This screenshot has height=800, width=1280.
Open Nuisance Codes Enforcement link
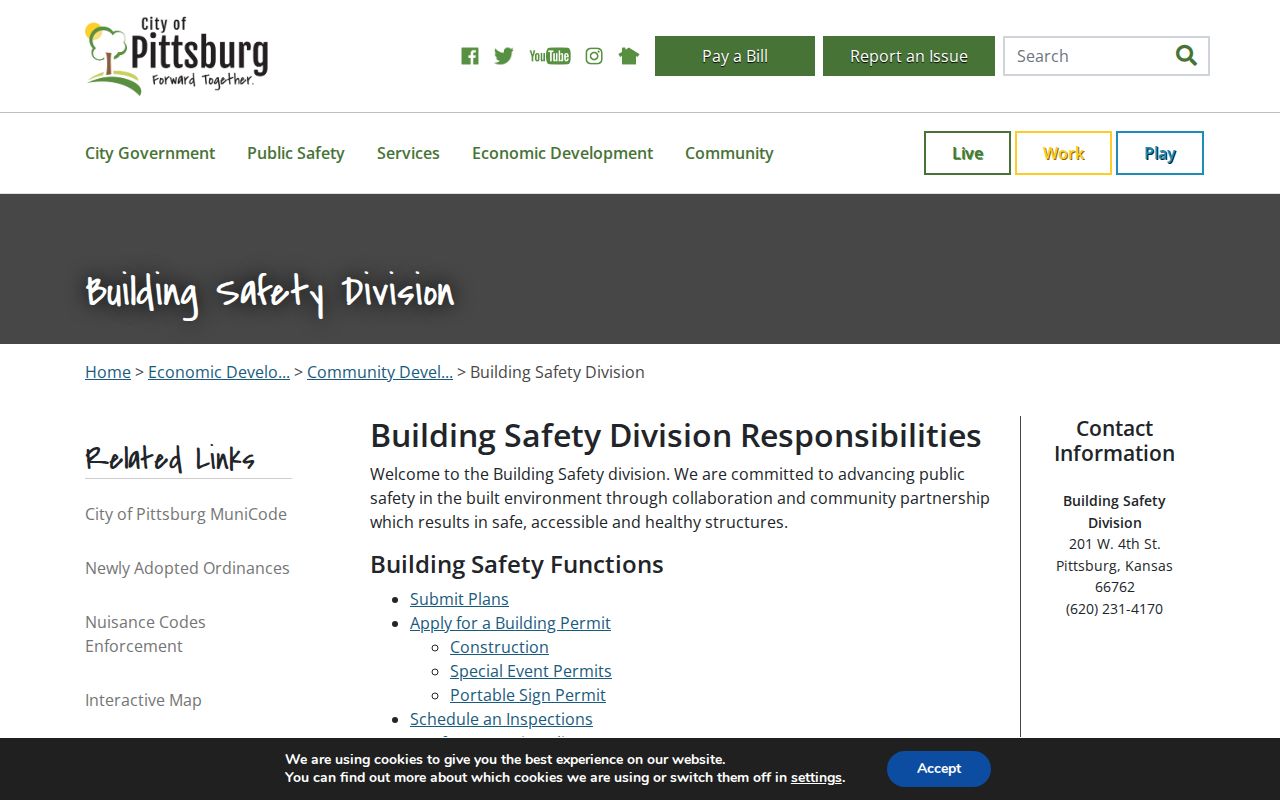(145, 634)
